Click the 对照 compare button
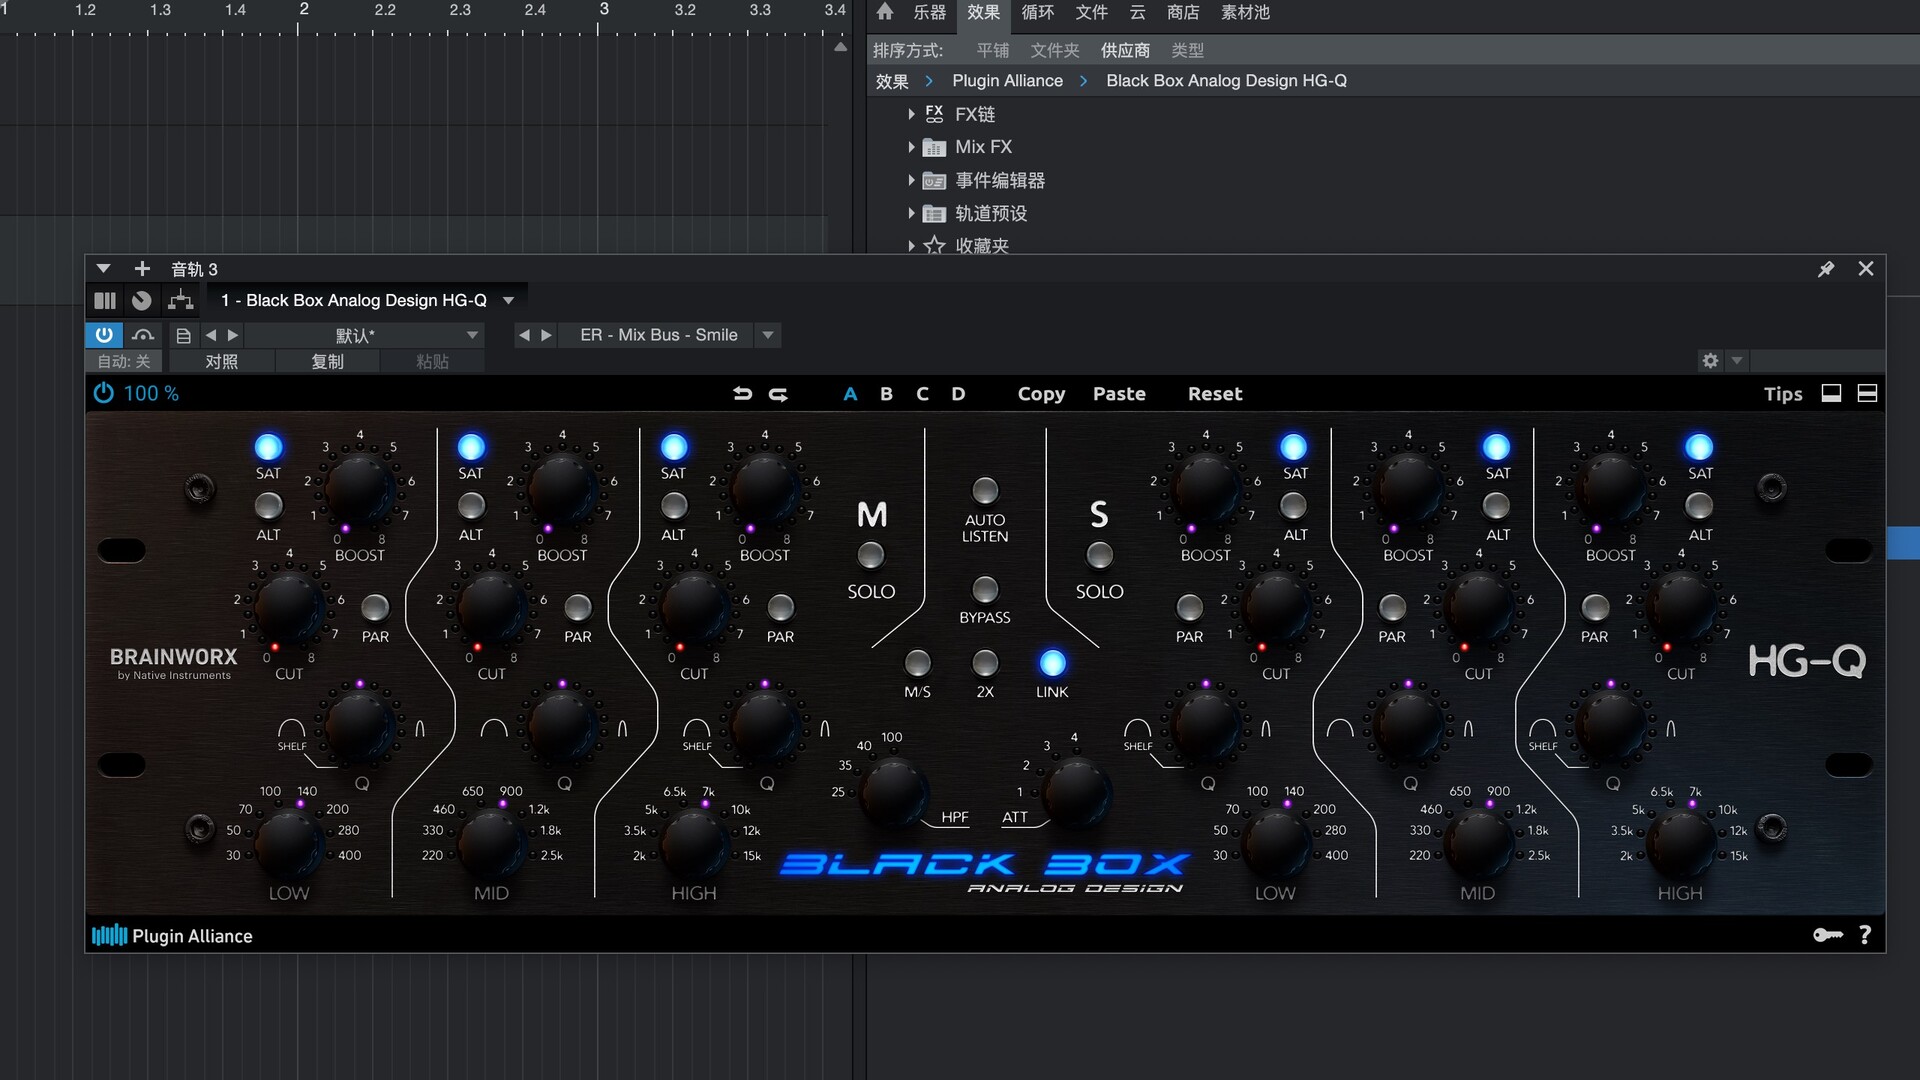 click(x=221, y=361)
